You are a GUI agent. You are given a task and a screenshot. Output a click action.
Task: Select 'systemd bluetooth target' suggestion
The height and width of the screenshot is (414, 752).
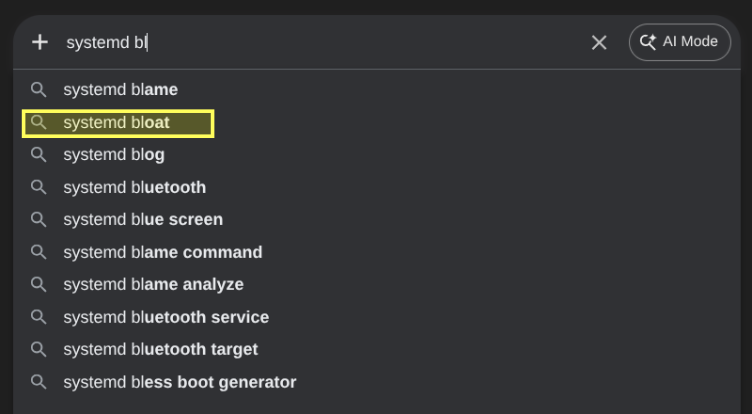(x=160, y=349)
